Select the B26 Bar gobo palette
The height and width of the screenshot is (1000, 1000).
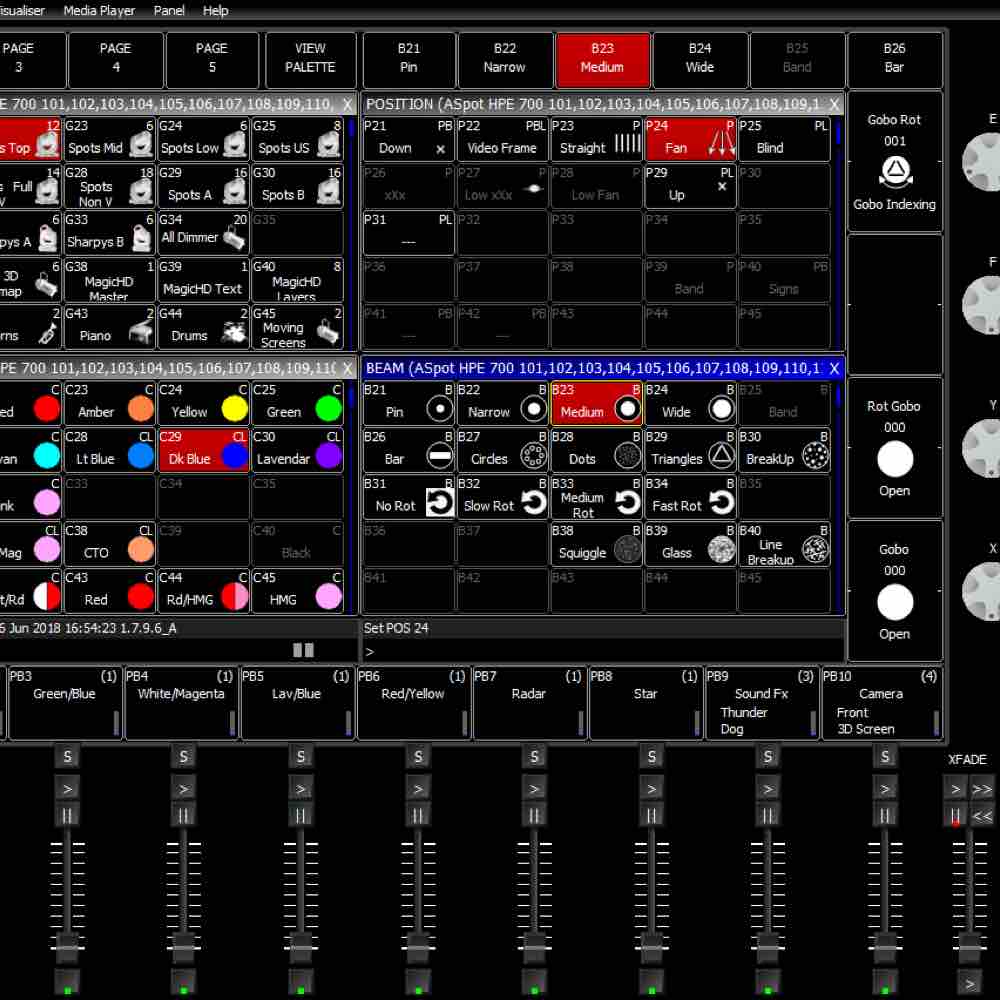coord(409,450)
